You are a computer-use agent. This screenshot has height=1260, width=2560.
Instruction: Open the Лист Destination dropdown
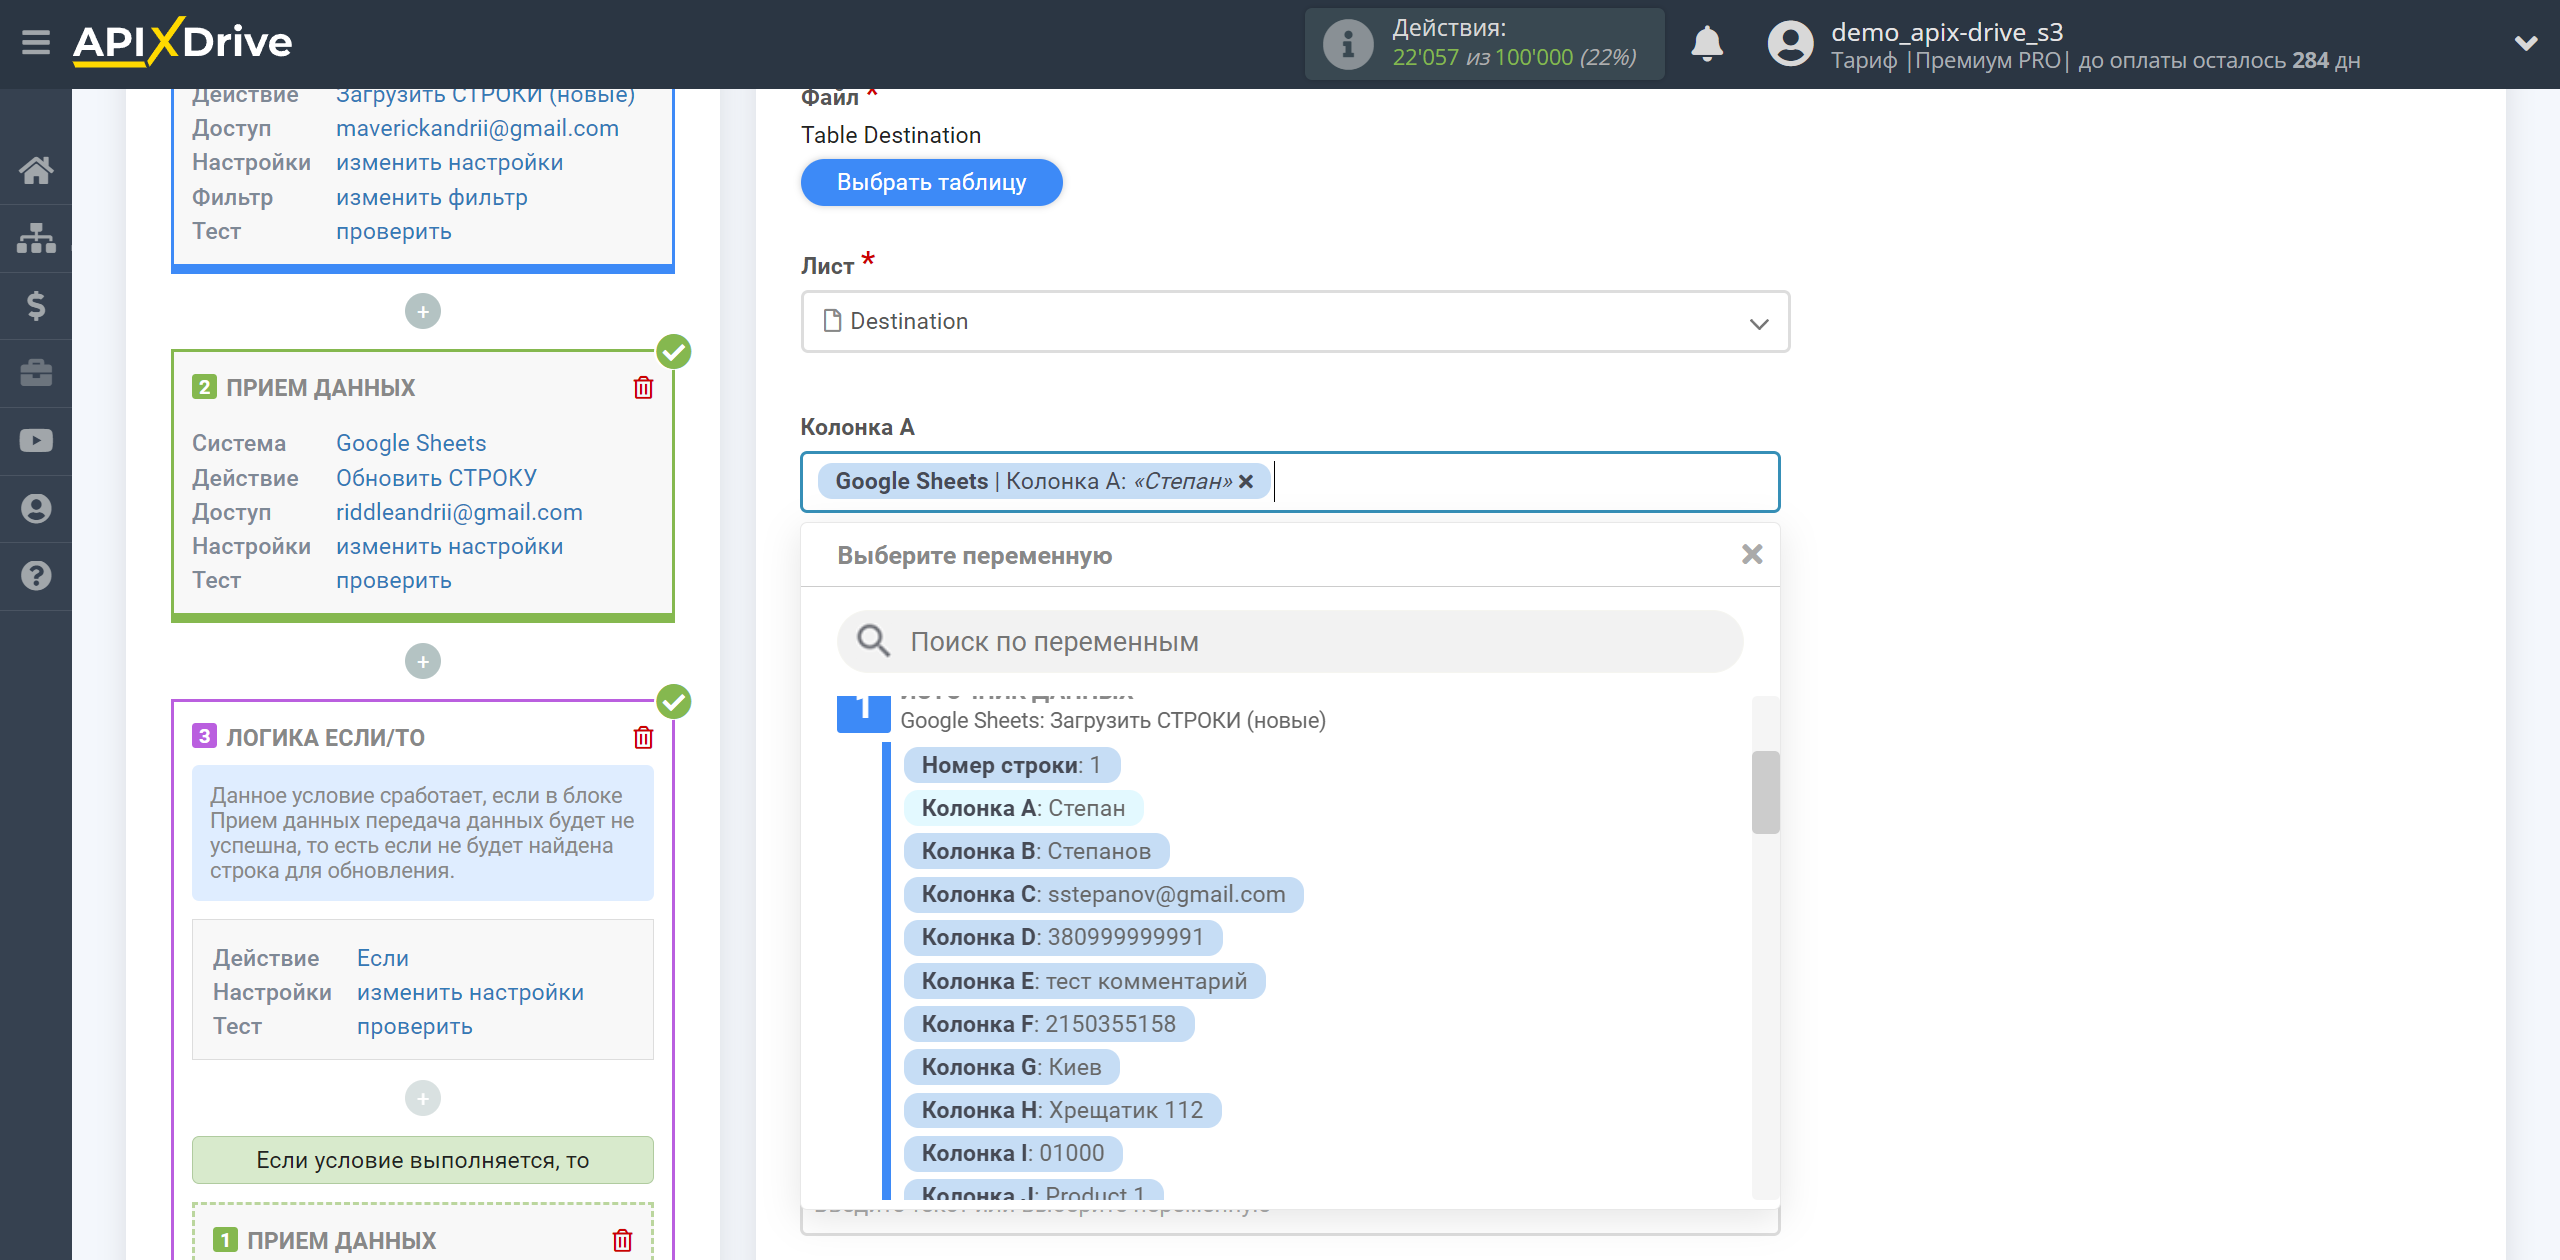tap(1295, 322)
